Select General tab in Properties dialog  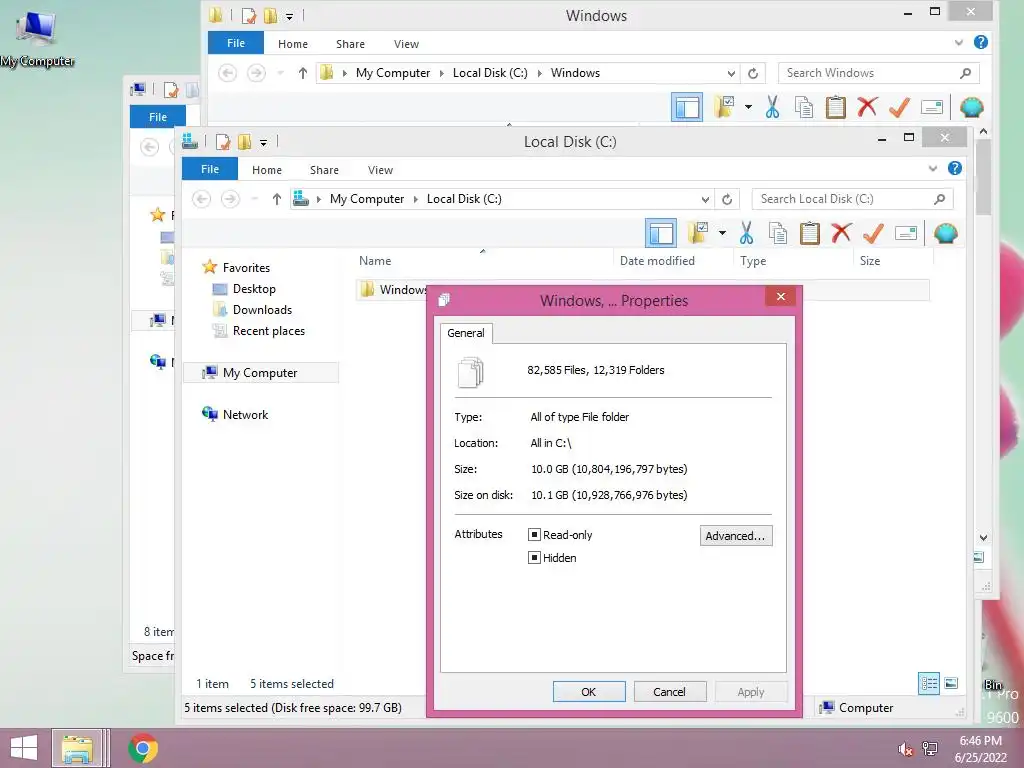(x=466, y=333)
